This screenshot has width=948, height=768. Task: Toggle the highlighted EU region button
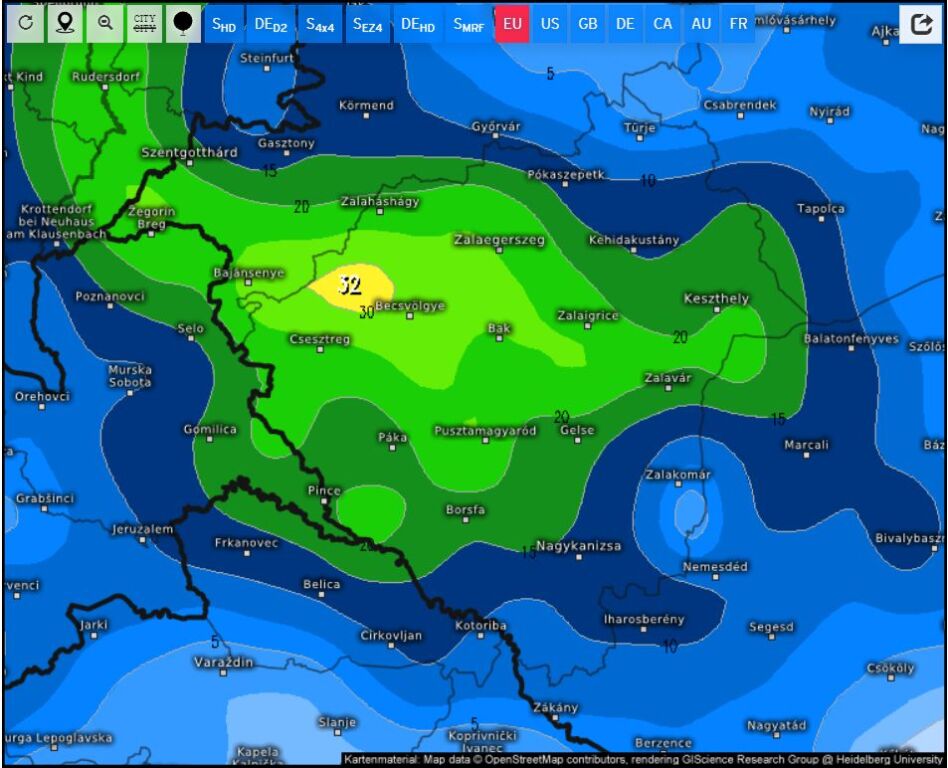pos(512,24)
